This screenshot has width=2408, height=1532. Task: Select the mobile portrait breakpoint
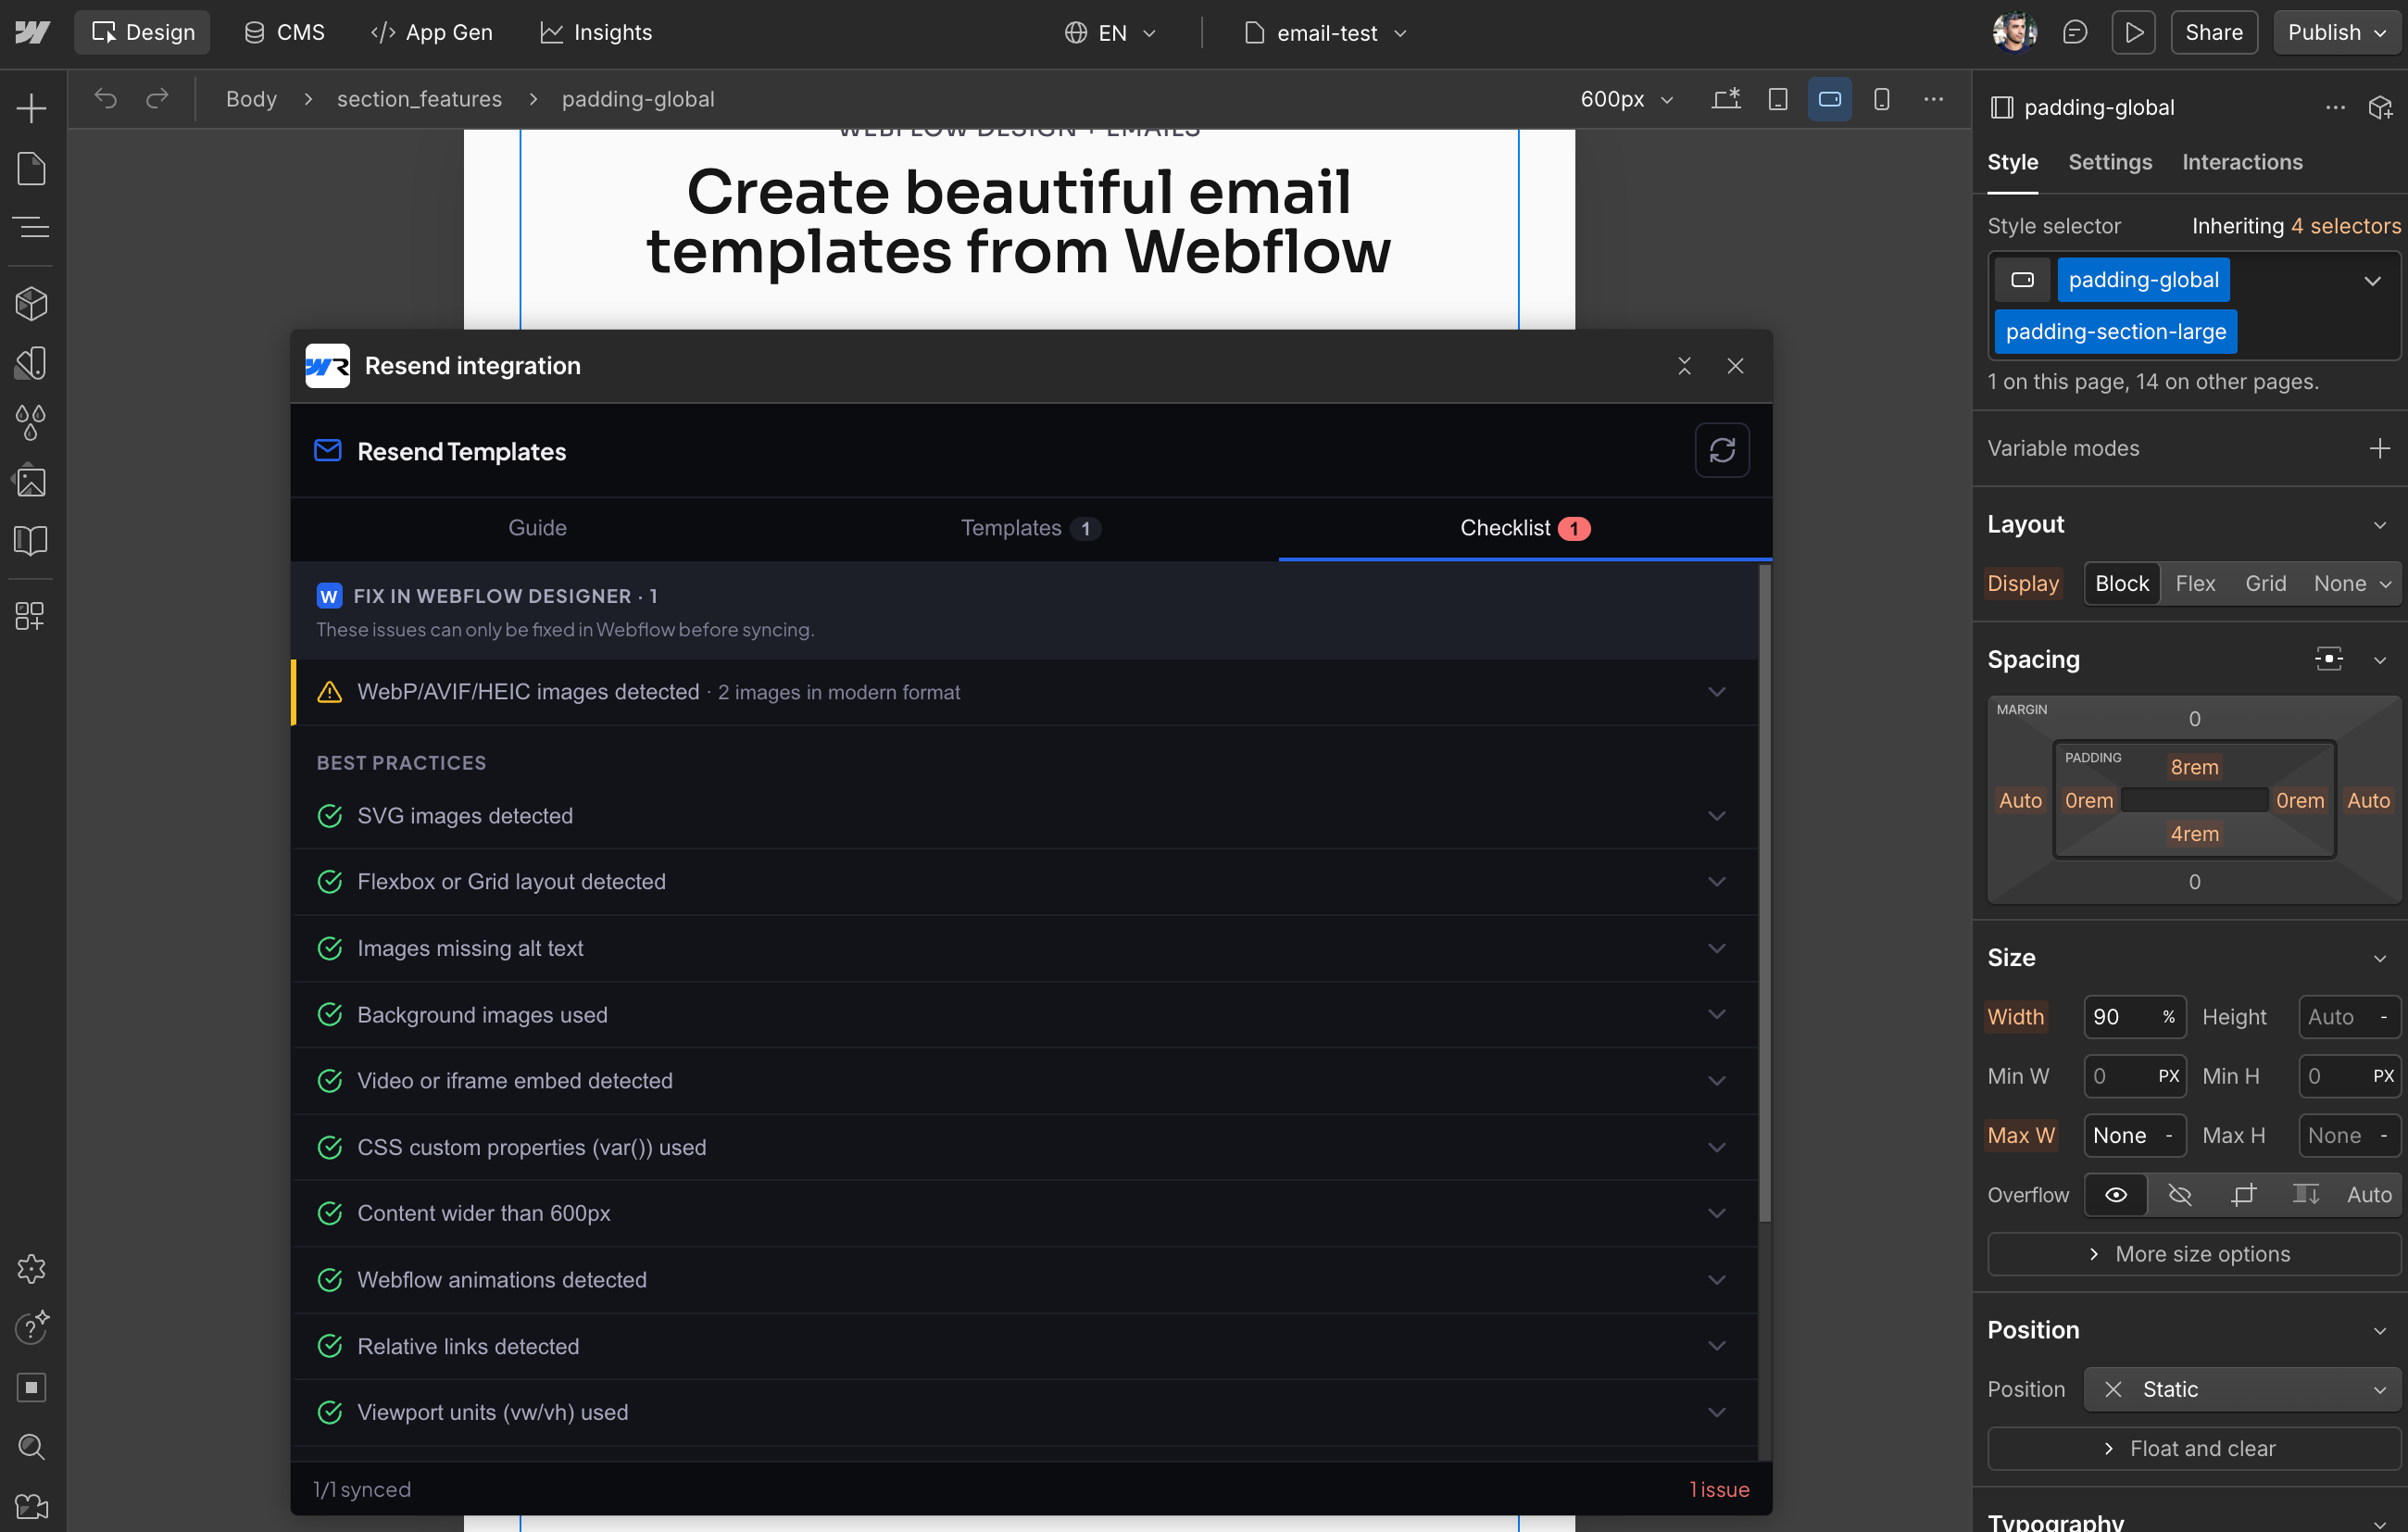pos(1881,99)
